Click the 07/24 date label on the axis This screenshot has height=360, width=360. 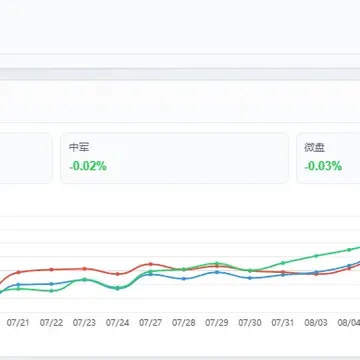[x=117, y=323]
